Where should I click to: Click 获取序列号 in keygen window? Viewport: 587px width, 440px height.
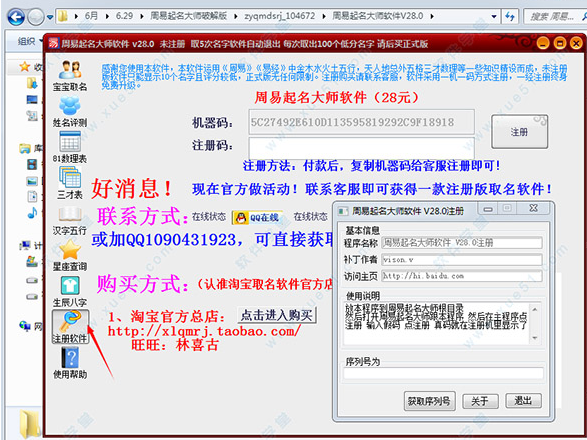429,401
